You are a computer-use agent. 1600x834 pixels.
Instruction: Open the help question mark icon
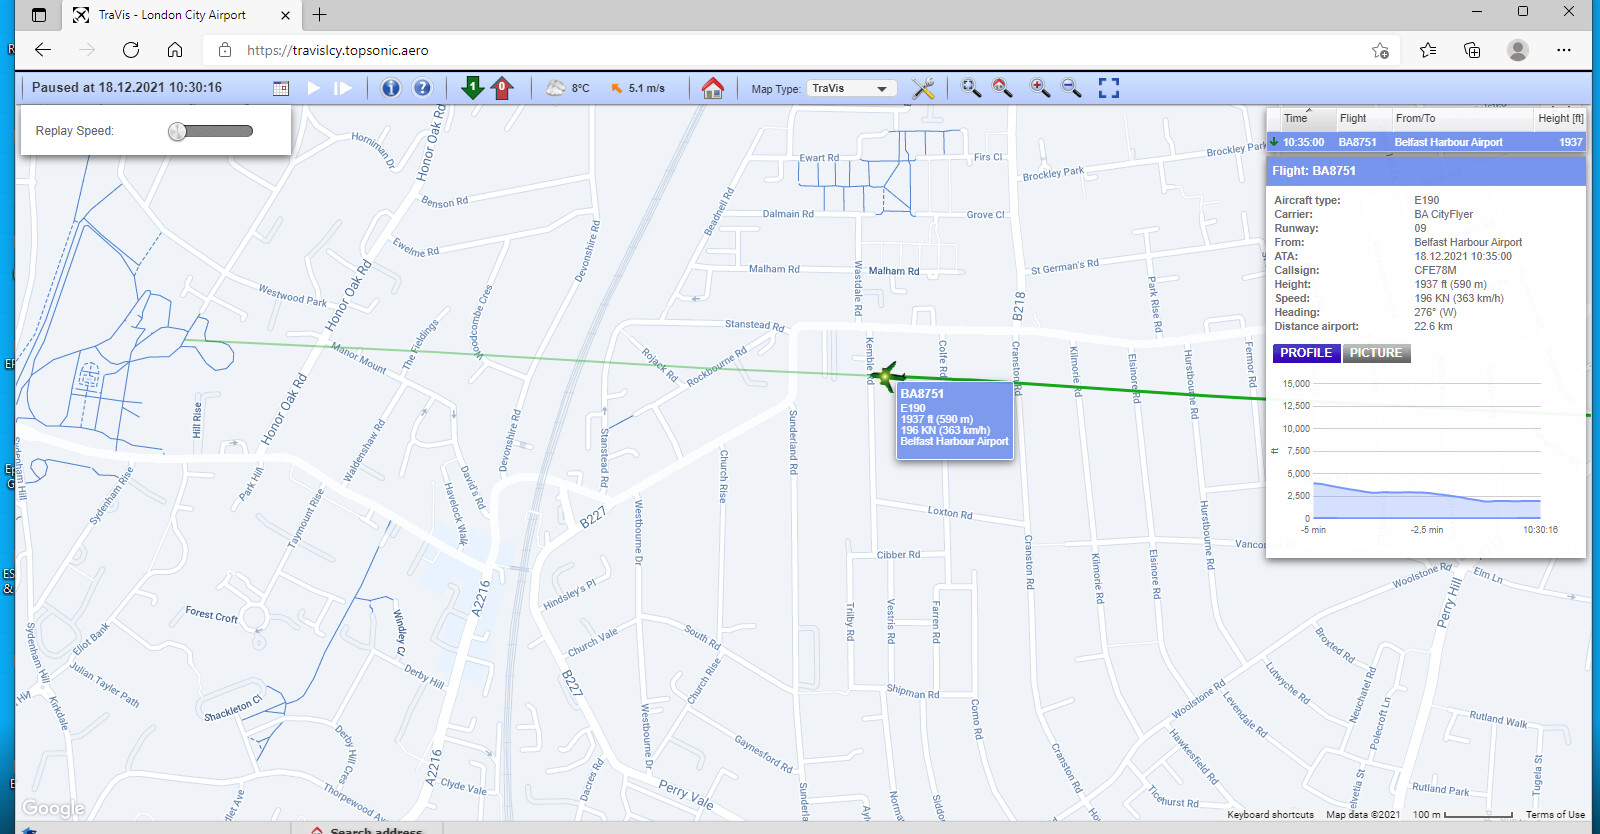point(422,88)
